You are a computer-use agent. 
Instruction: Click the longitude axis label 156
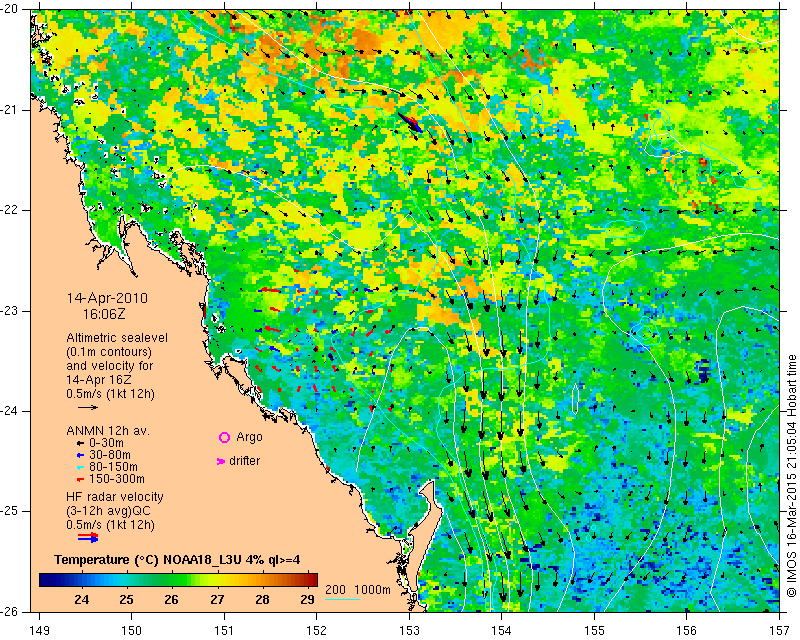687,631
